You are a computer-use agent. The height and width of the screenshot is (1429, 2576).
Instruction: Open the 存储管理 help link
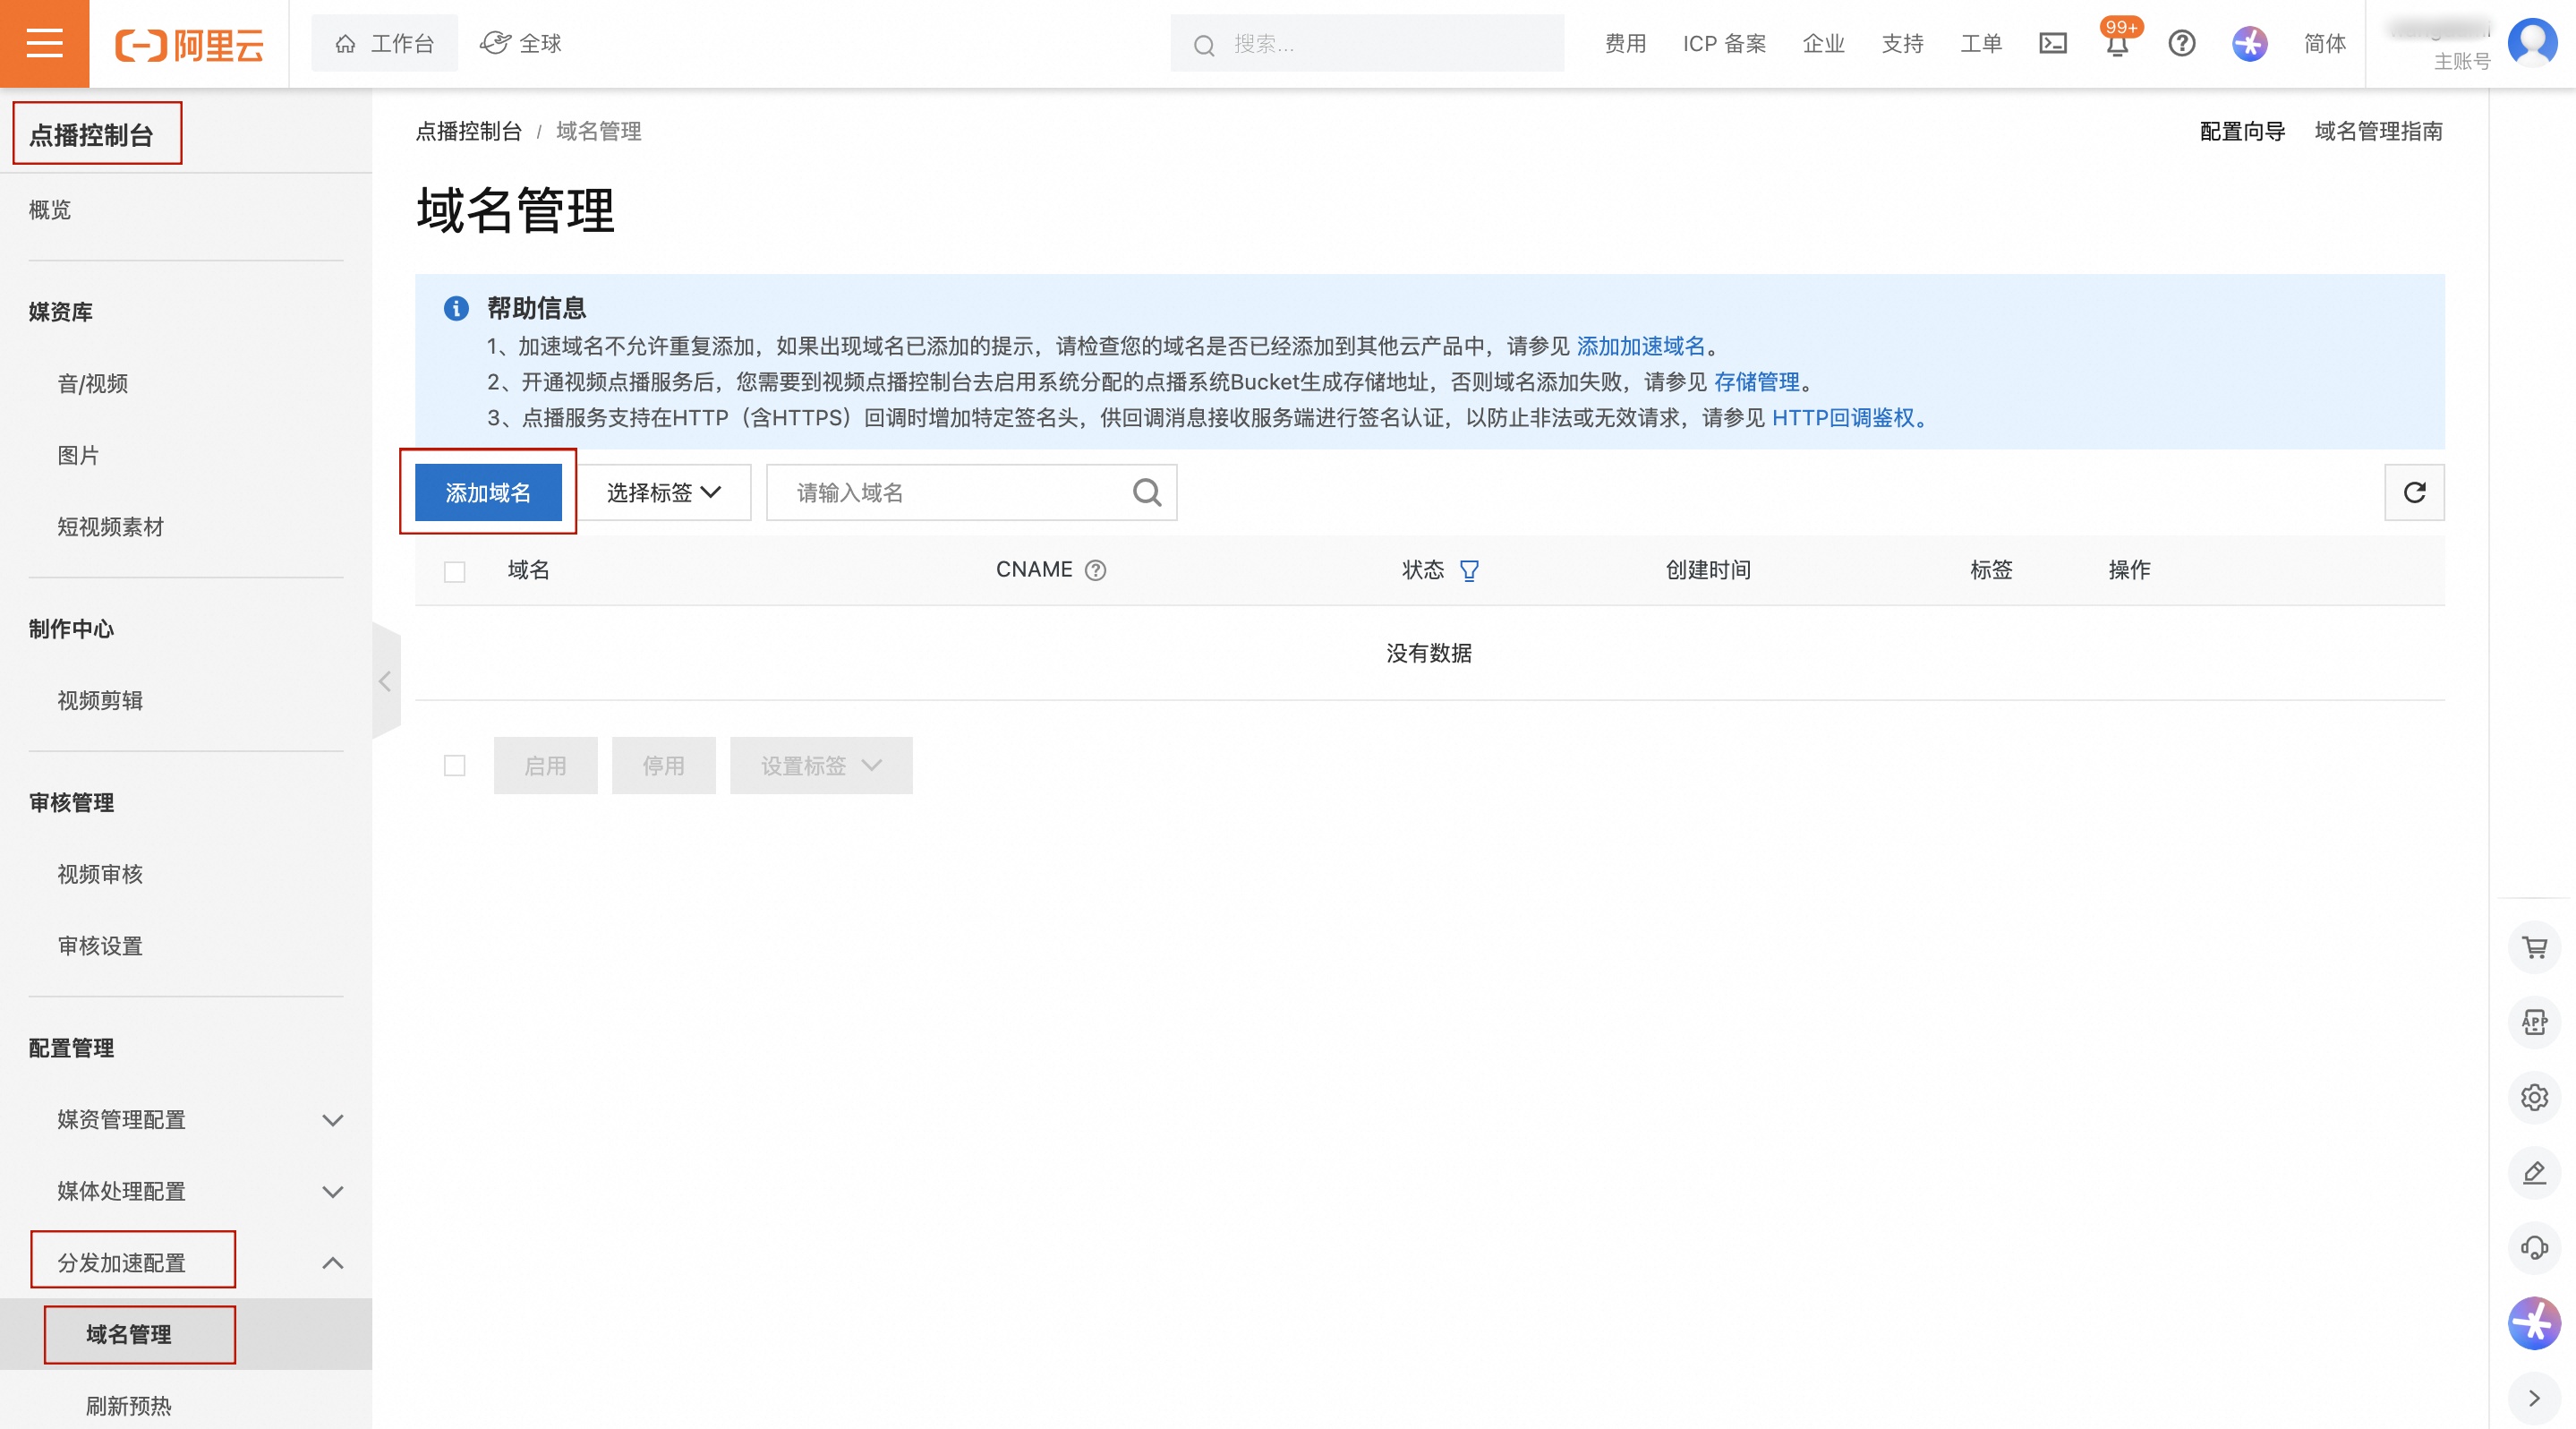click(1756, 382)
